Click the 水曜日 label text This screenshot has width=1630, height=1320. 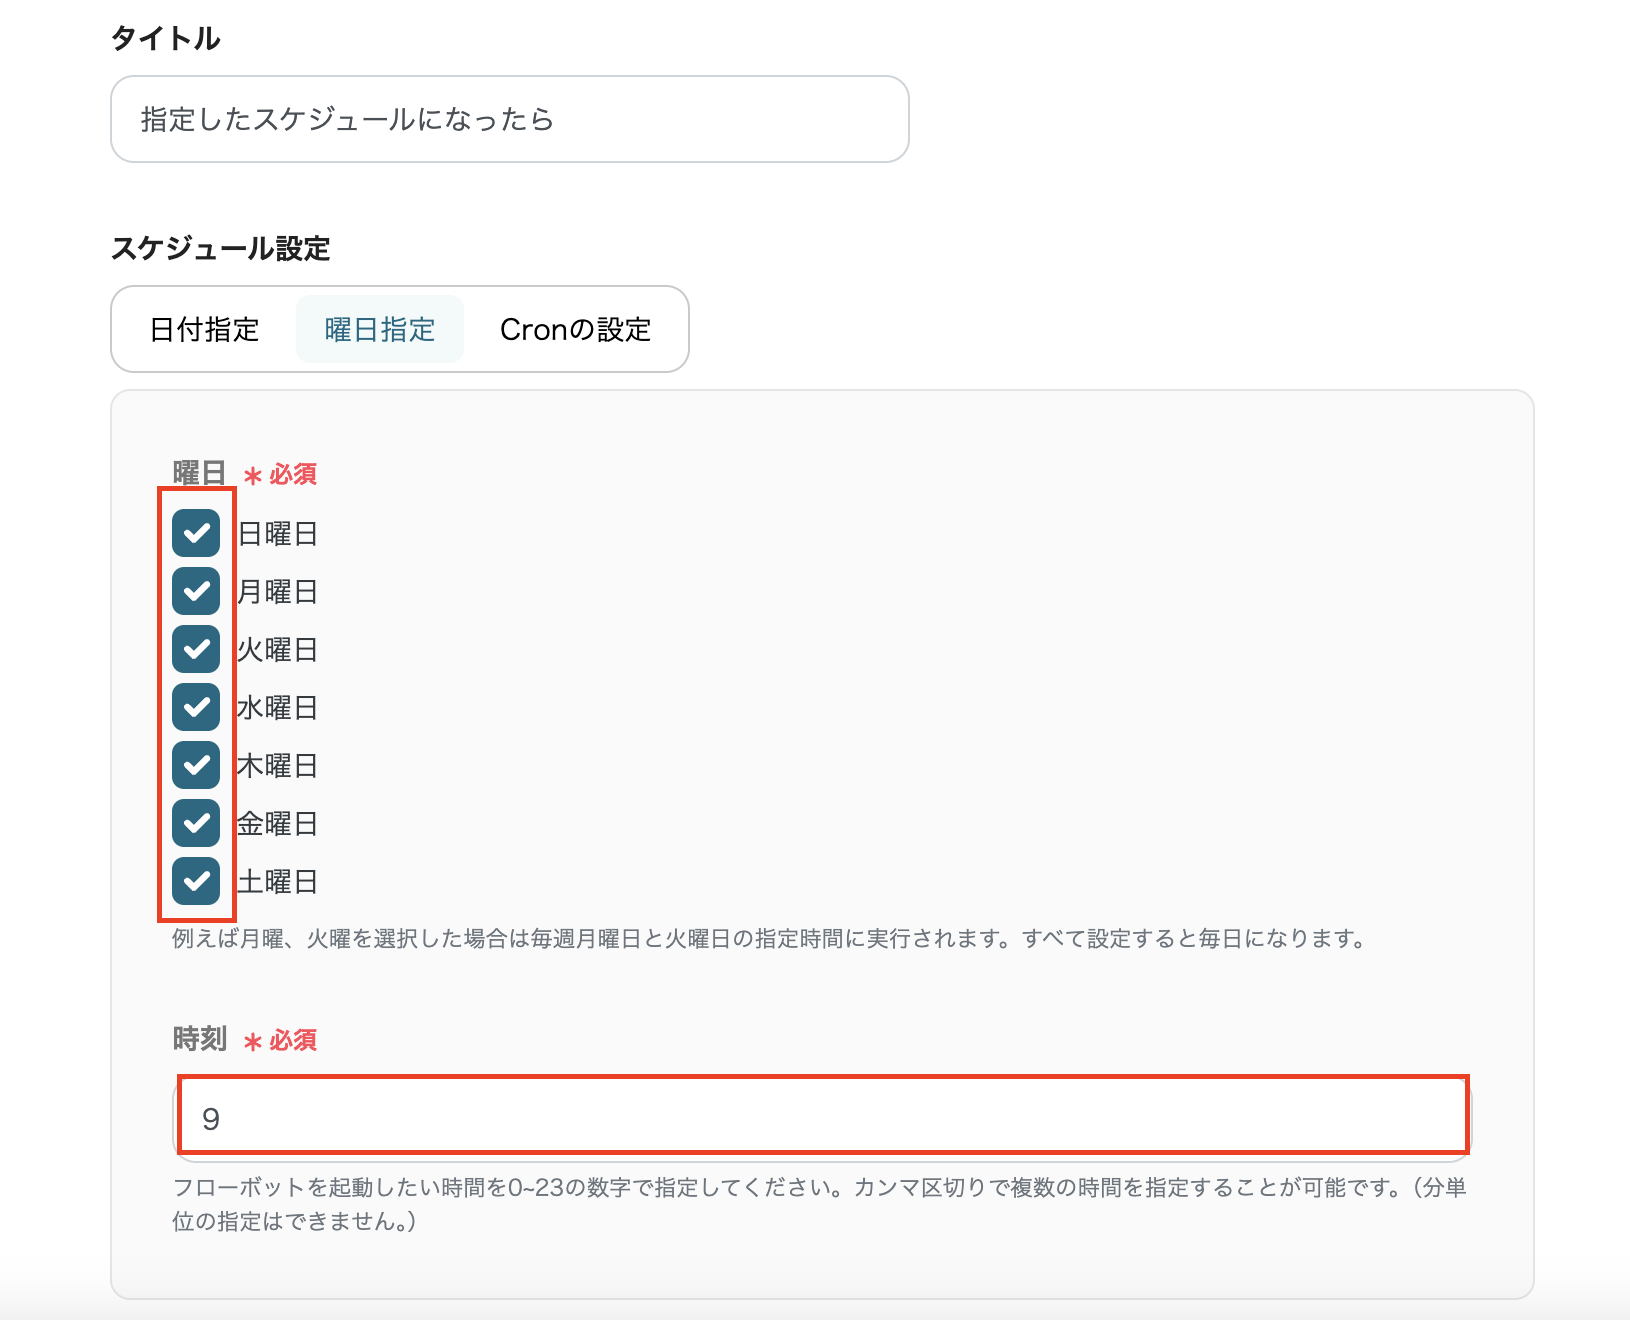click(x=277, y=708)
